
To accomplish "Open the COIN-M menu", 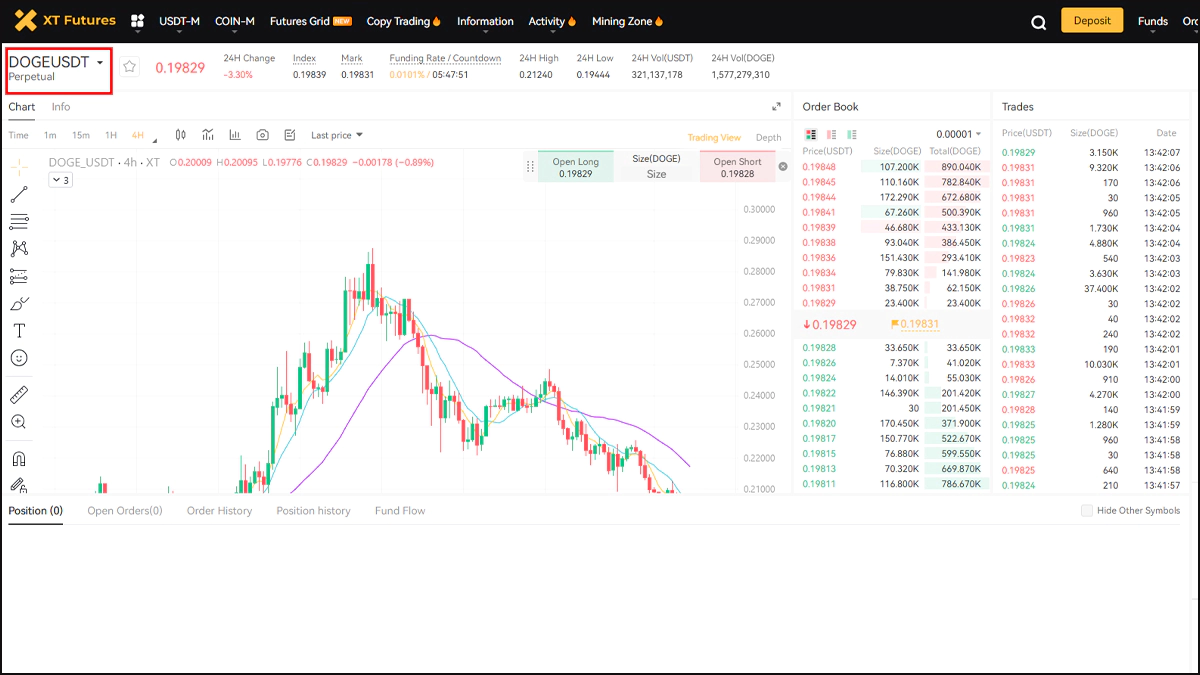I will tap(234, 21).
